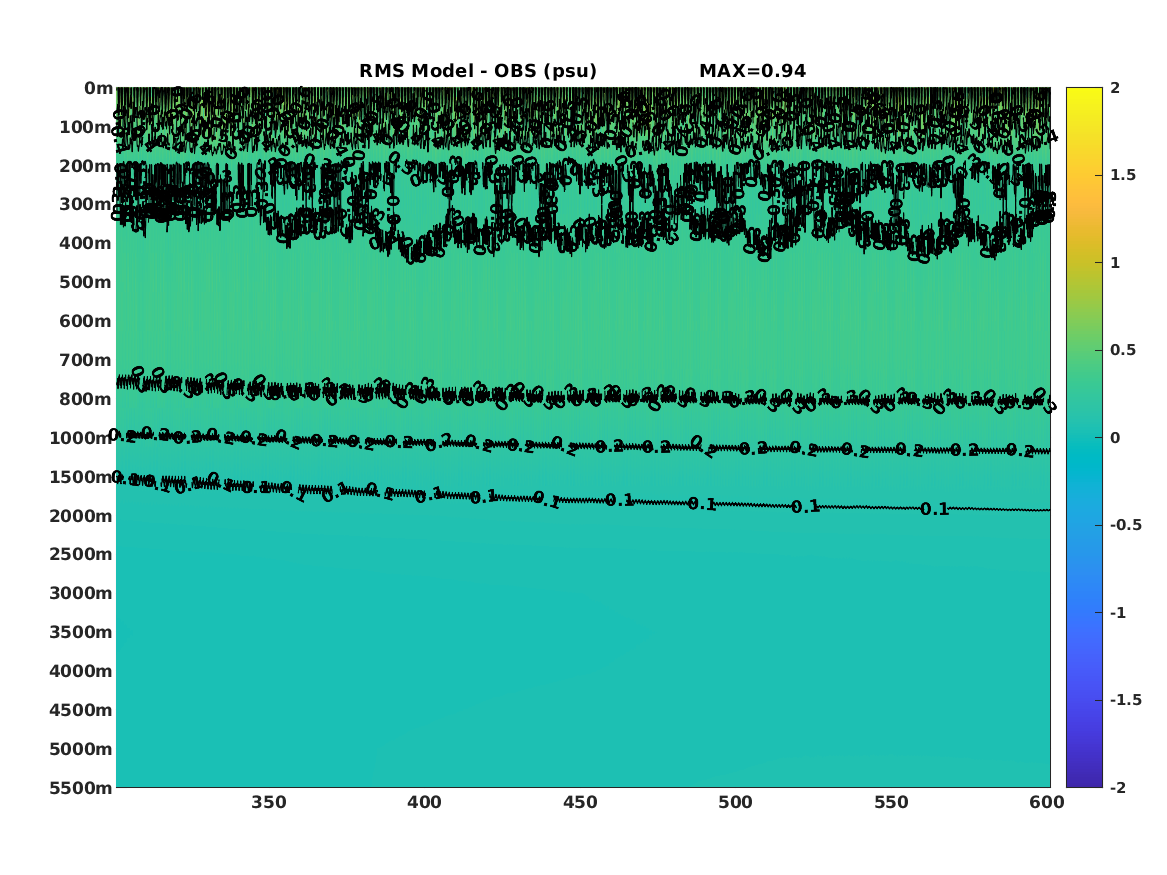
Task: Select the '4500m' depth tick label
Action: tap(80, 710)
